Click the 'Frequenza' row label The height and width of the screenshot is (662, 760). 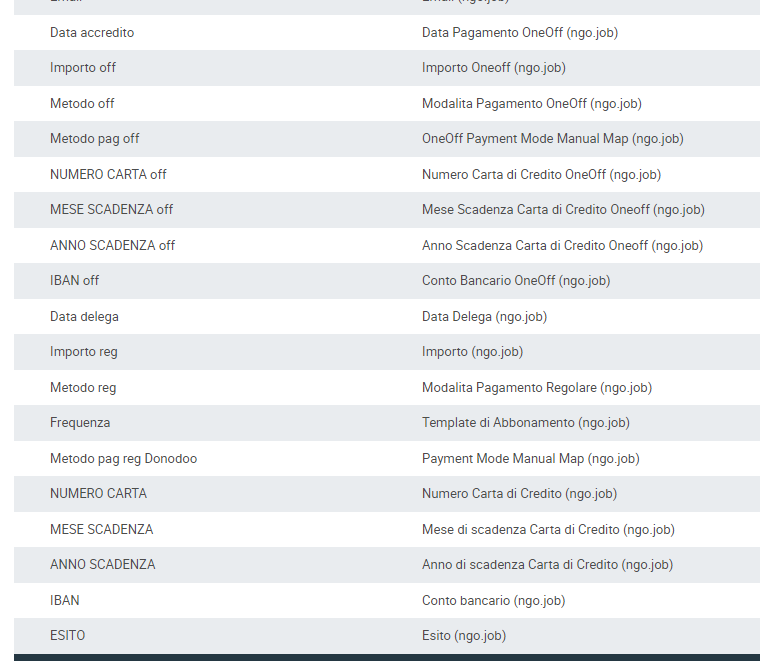(x=80, y=423)
